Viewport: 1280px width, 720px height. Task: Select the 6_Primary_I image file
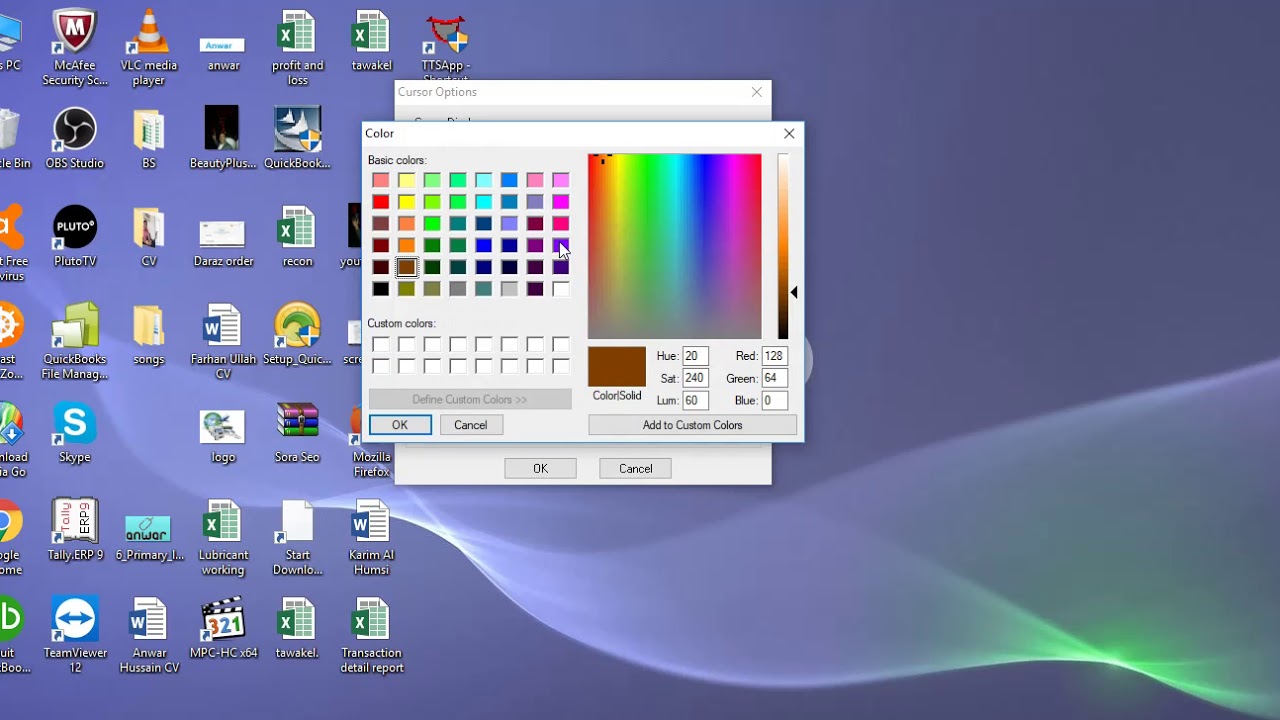tap(148, 537)
